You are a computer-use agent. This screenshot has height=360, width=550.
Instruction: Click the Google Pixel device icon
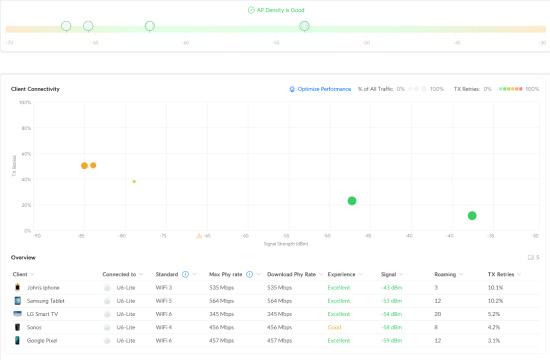click(x=17, y=340)
